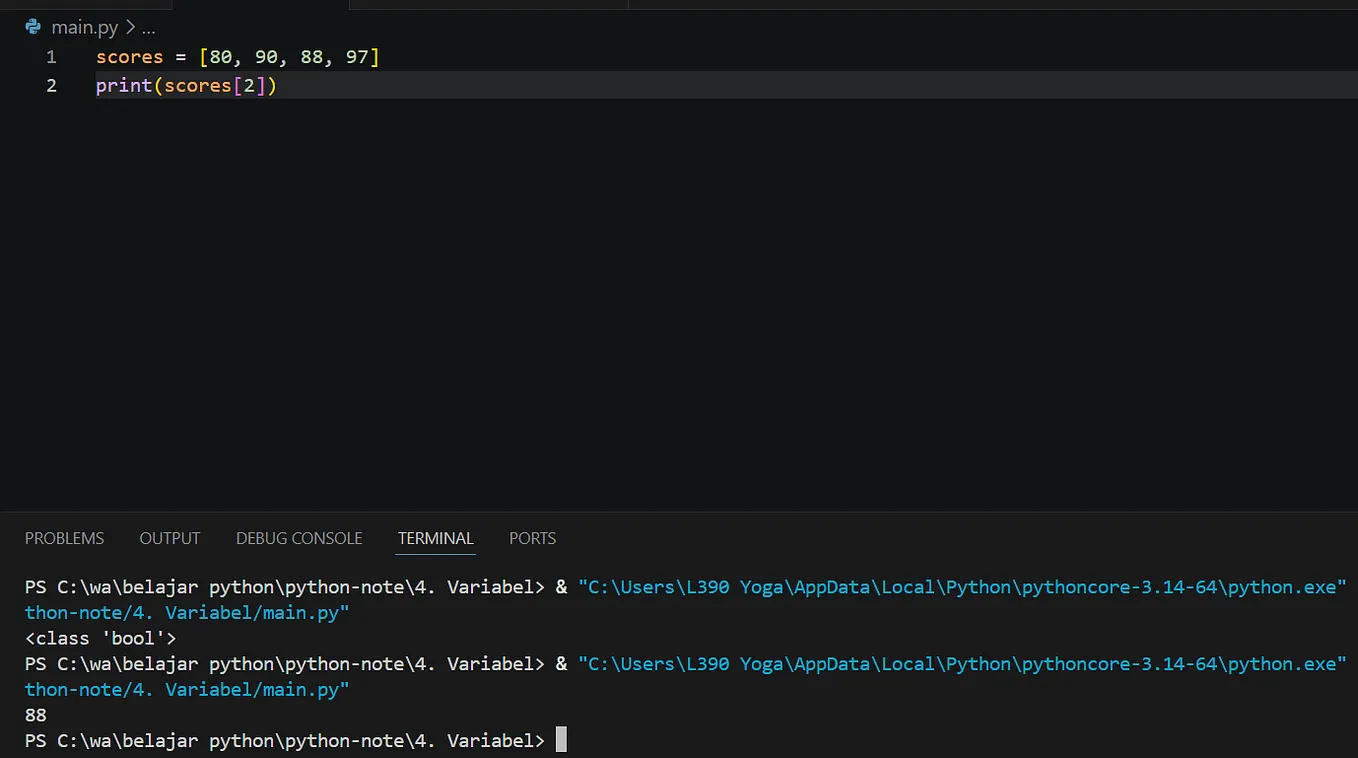Focus the terminal prompt at the blinking cursor
Screen dimensions: 1358x758
(x=561, y=740)
